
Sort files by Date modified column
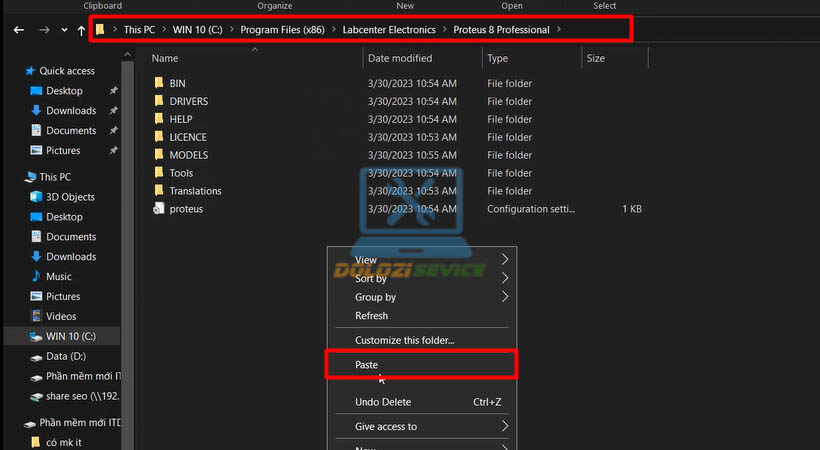point(400,59)
